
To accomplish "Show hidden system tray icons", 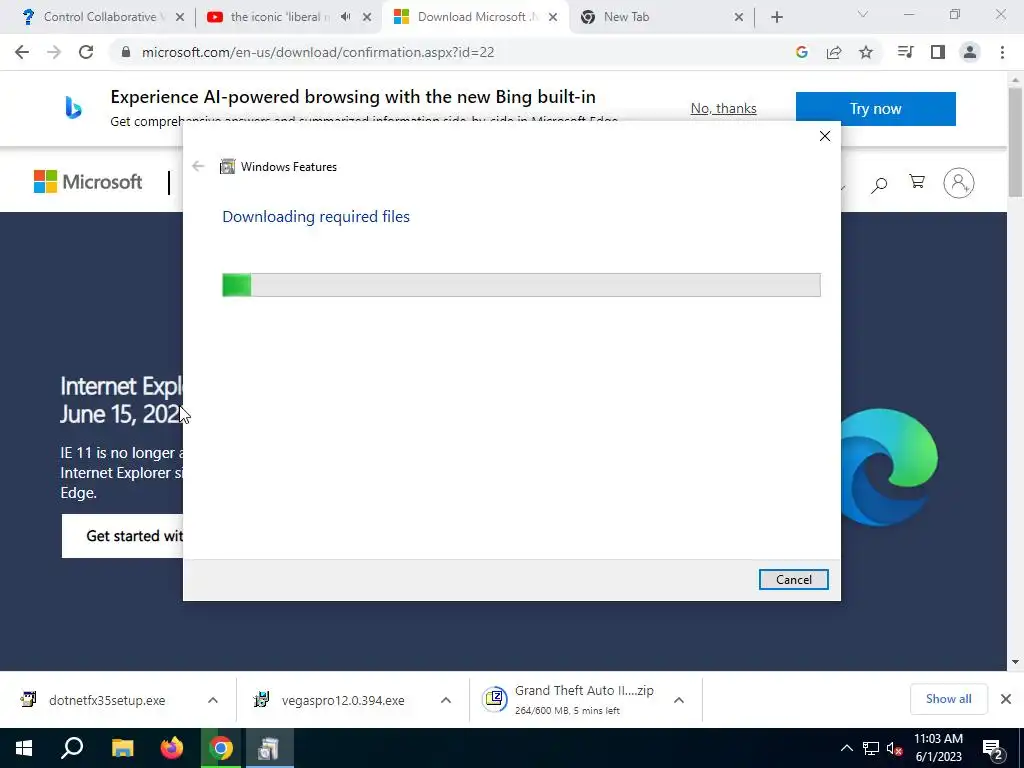I will point(846,748).
